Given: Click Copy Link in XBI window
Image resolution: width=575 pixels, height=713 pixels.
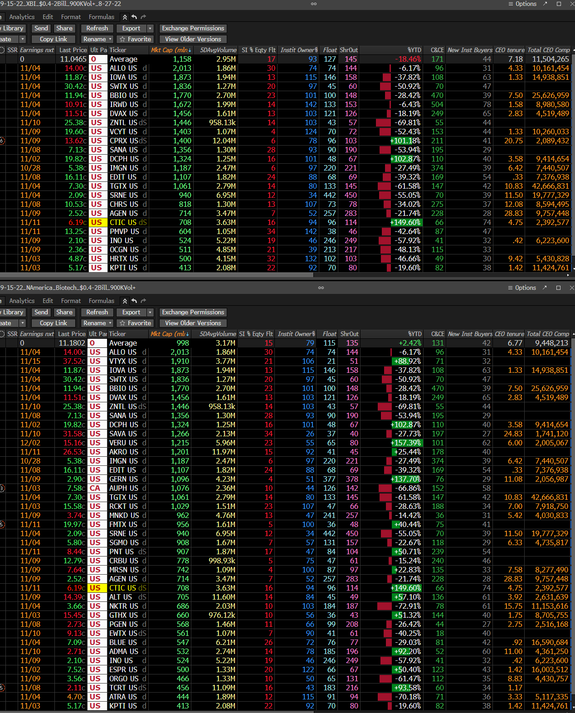Looking at the screenshot, I should pos(53,39).
